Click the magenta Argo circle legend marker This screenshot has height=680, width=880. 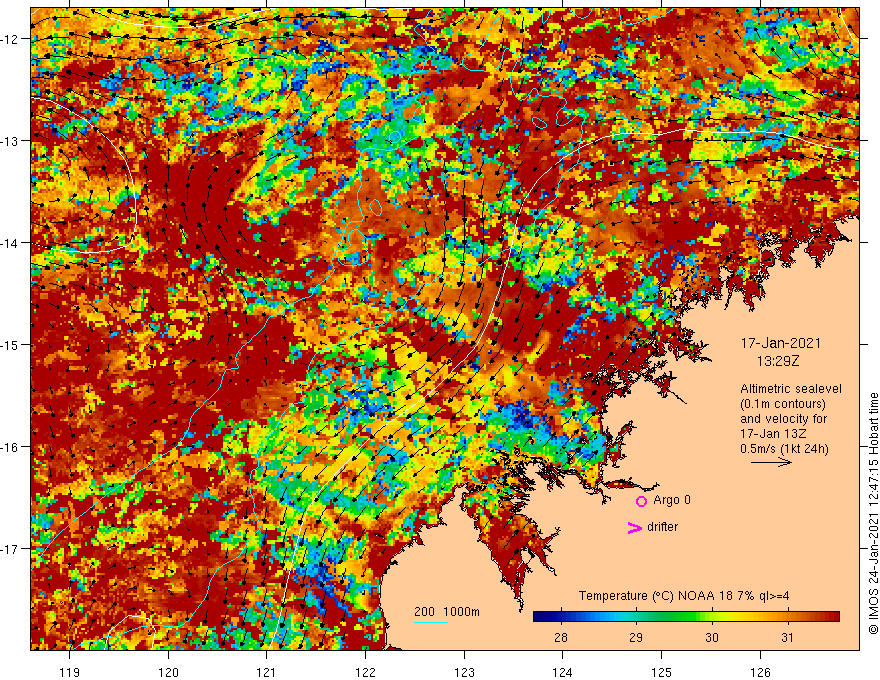point(641,501)
